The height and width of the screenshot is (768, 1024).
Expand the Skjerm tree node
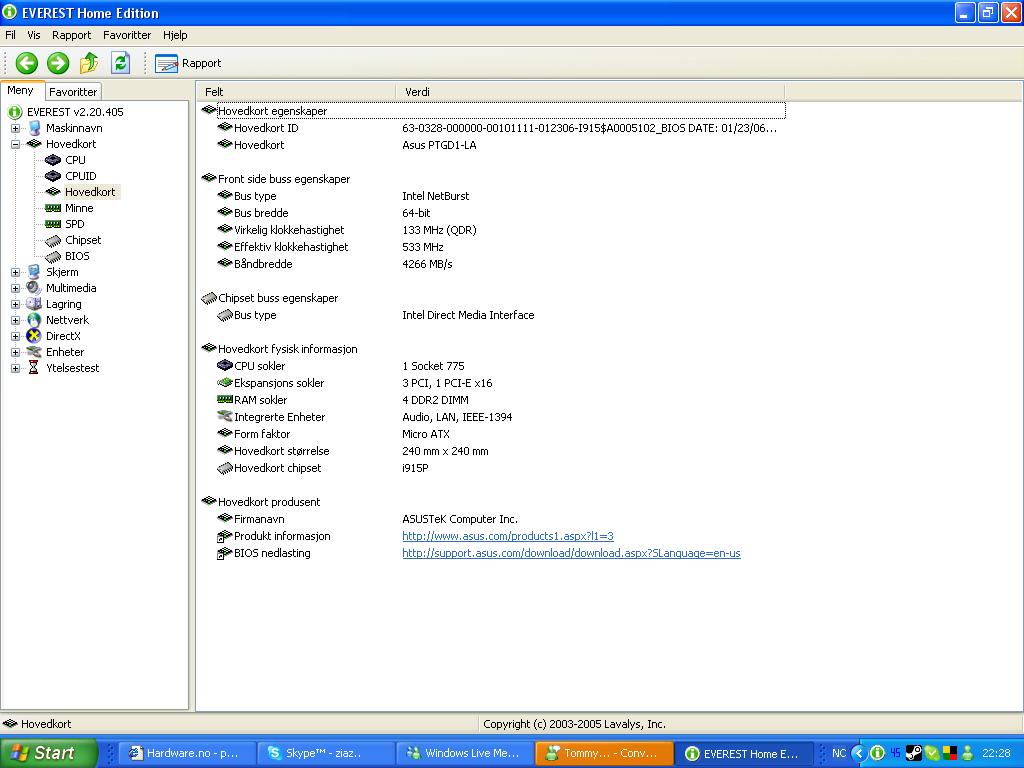[x=16, y=272]
